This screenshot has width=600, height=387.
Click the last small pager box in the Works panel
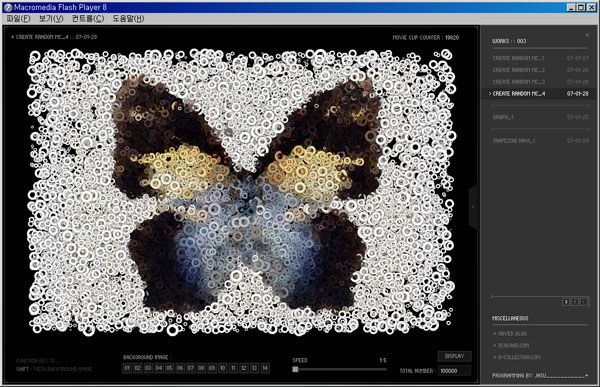584,302
